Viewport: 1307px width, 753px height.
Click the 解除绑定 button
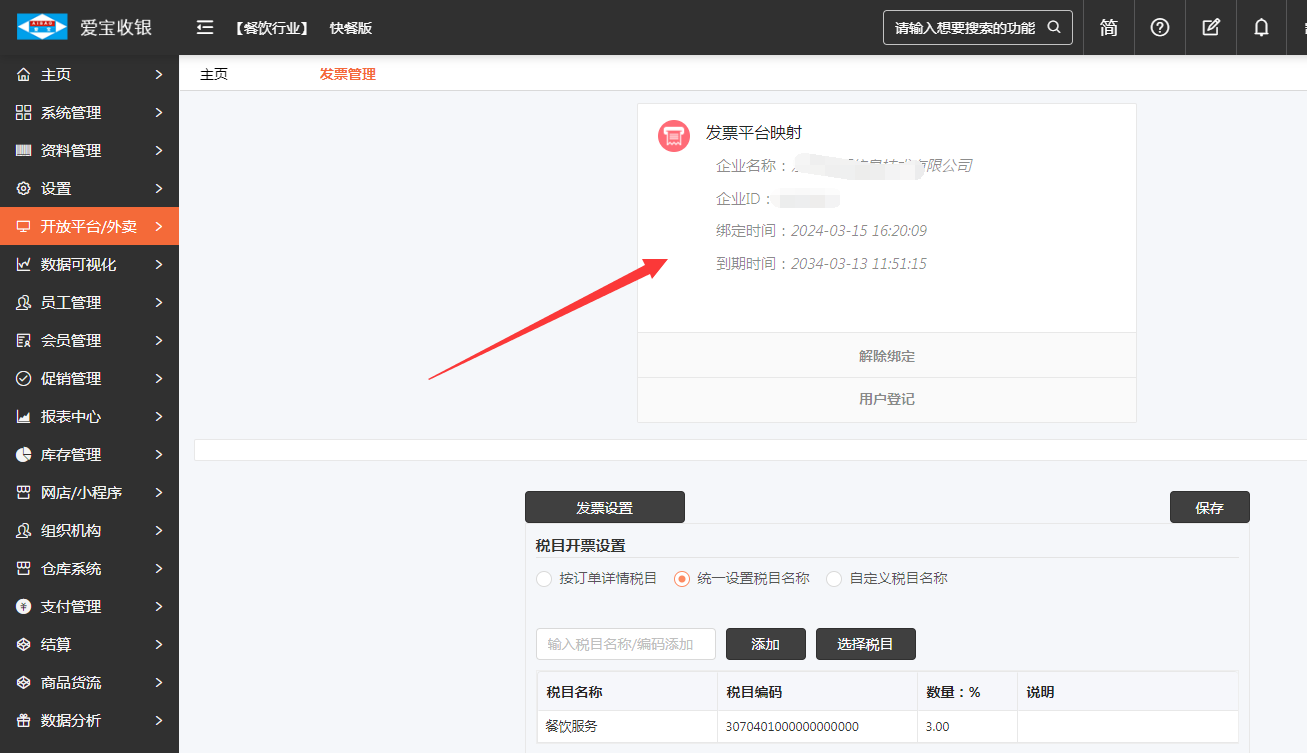886,356
